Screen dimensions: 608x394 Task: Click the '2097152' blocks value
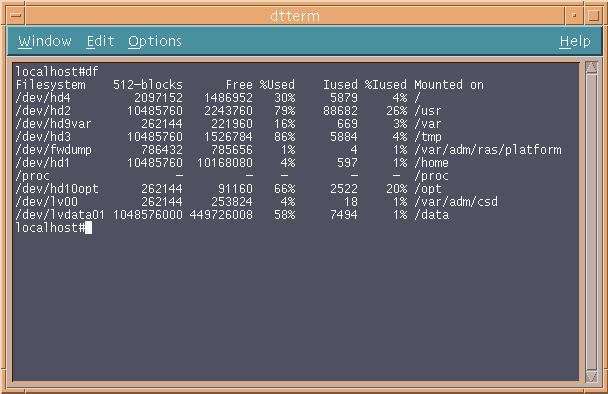coord(158,98)
